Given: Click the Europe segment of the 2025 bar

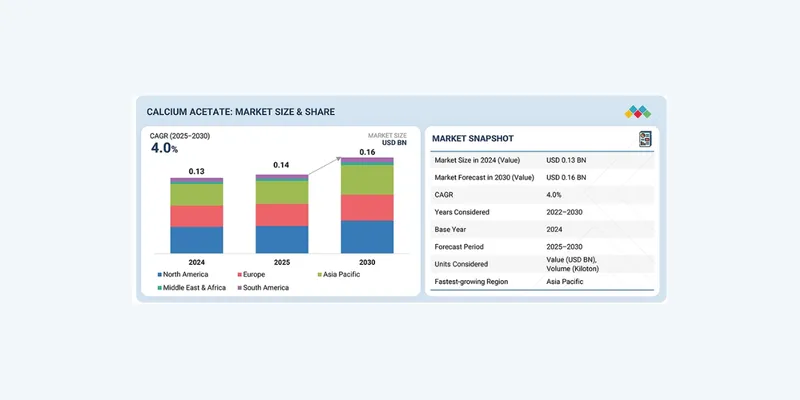Looking at the screenshot, I should point(282,215).
